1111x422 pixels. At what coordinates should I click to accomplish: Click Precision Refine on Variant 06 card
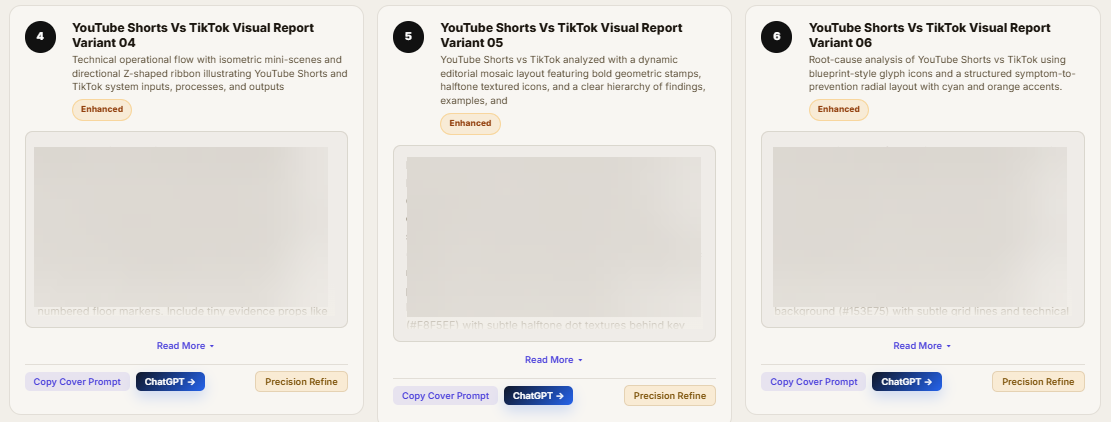pos(1038,382)
